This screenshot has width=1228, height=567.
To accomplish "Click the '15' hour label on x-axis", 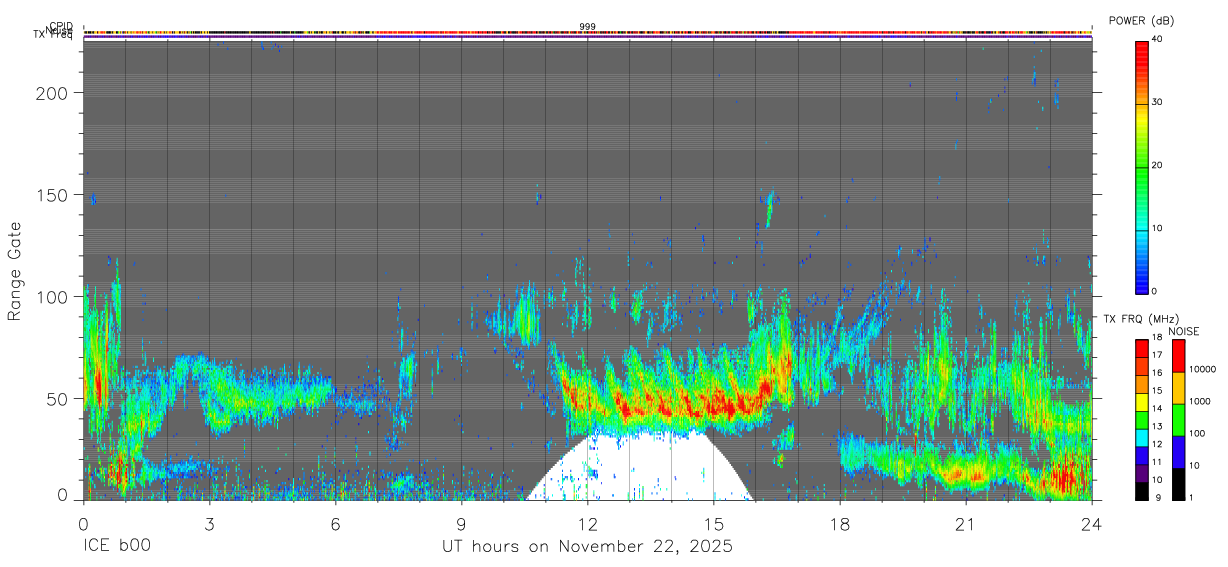I will (x=714, y=524).
